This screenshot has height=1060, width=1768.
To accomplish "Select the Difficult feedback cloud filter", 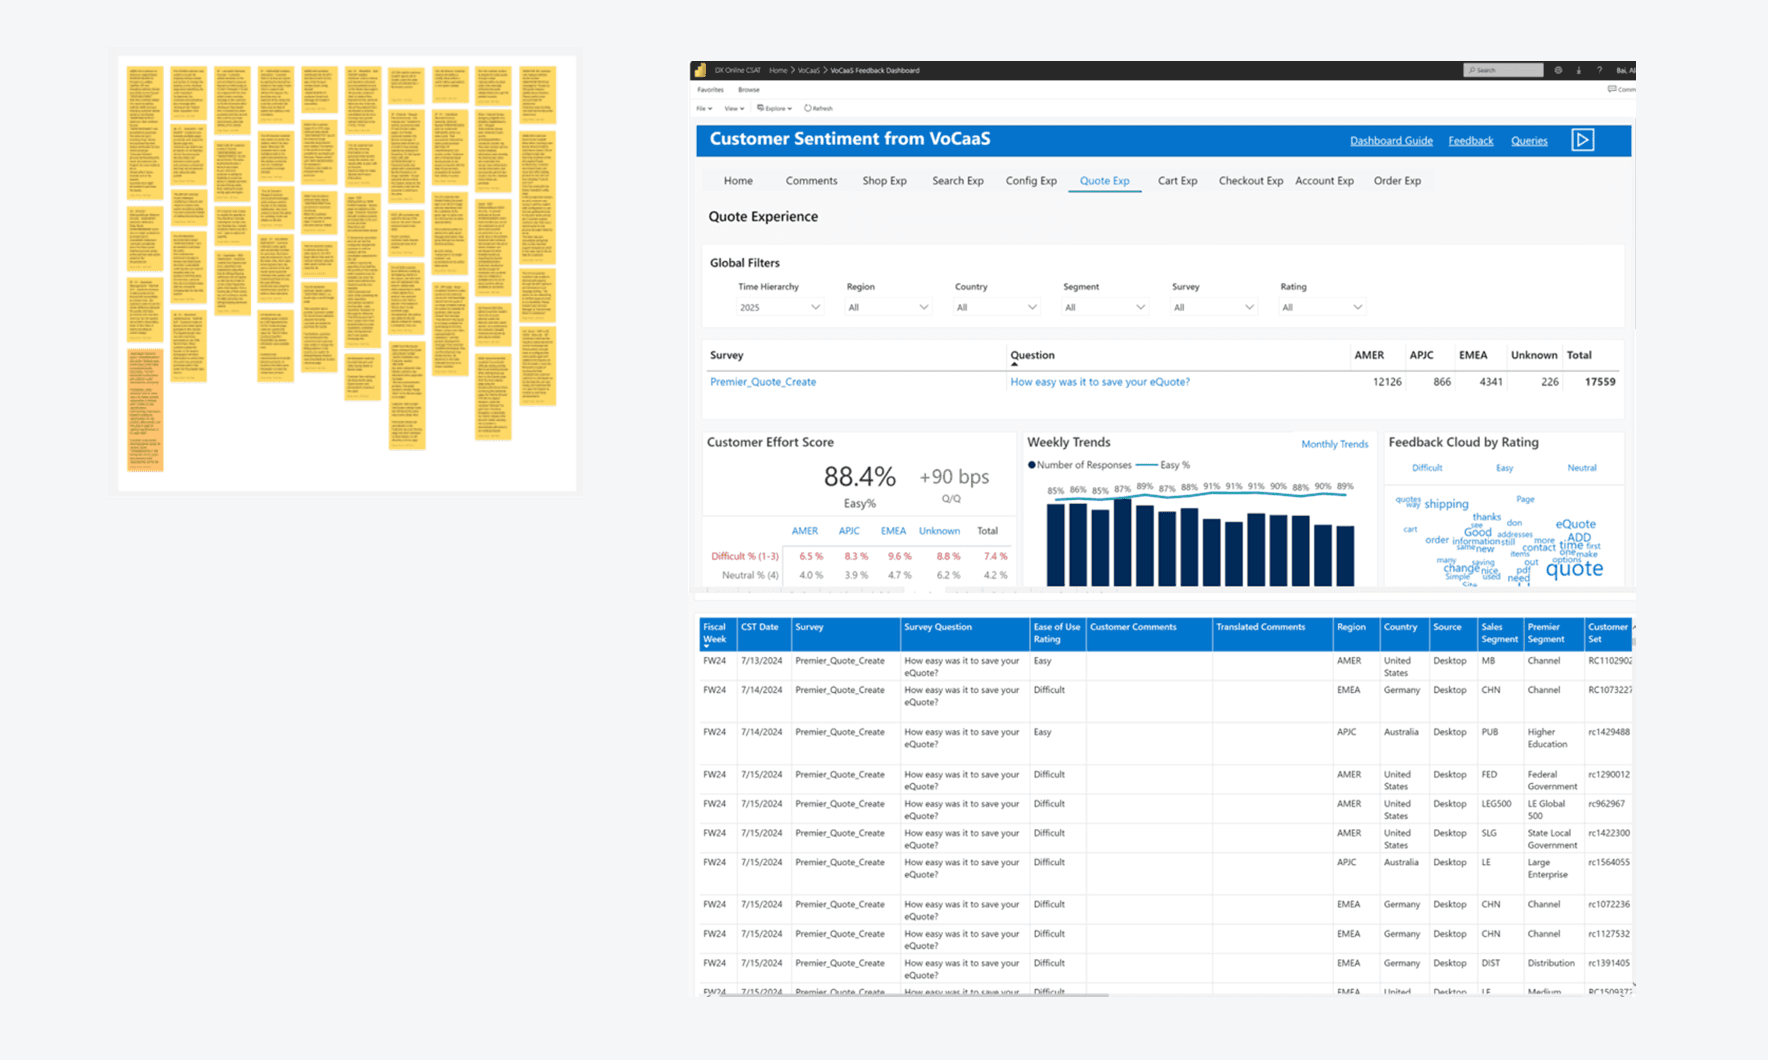I will 1427,468.
